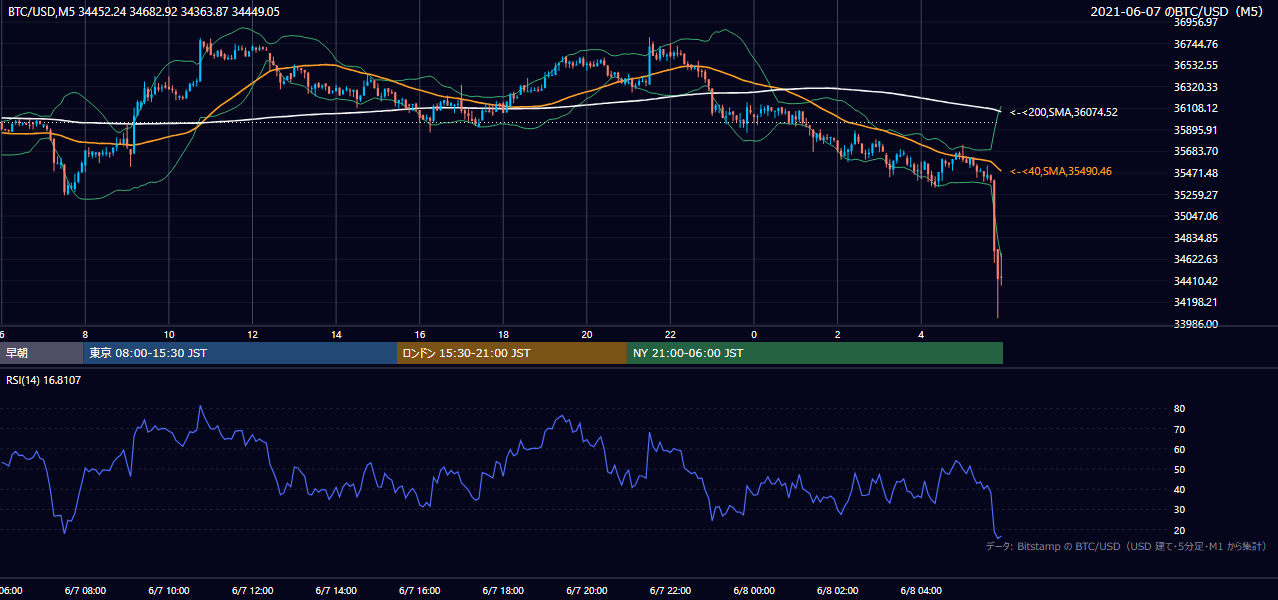The width and height of the screenshot is (1278, 600).
Task: Click the bottom time label 6/7 22:00
Action: click(671, 591)
